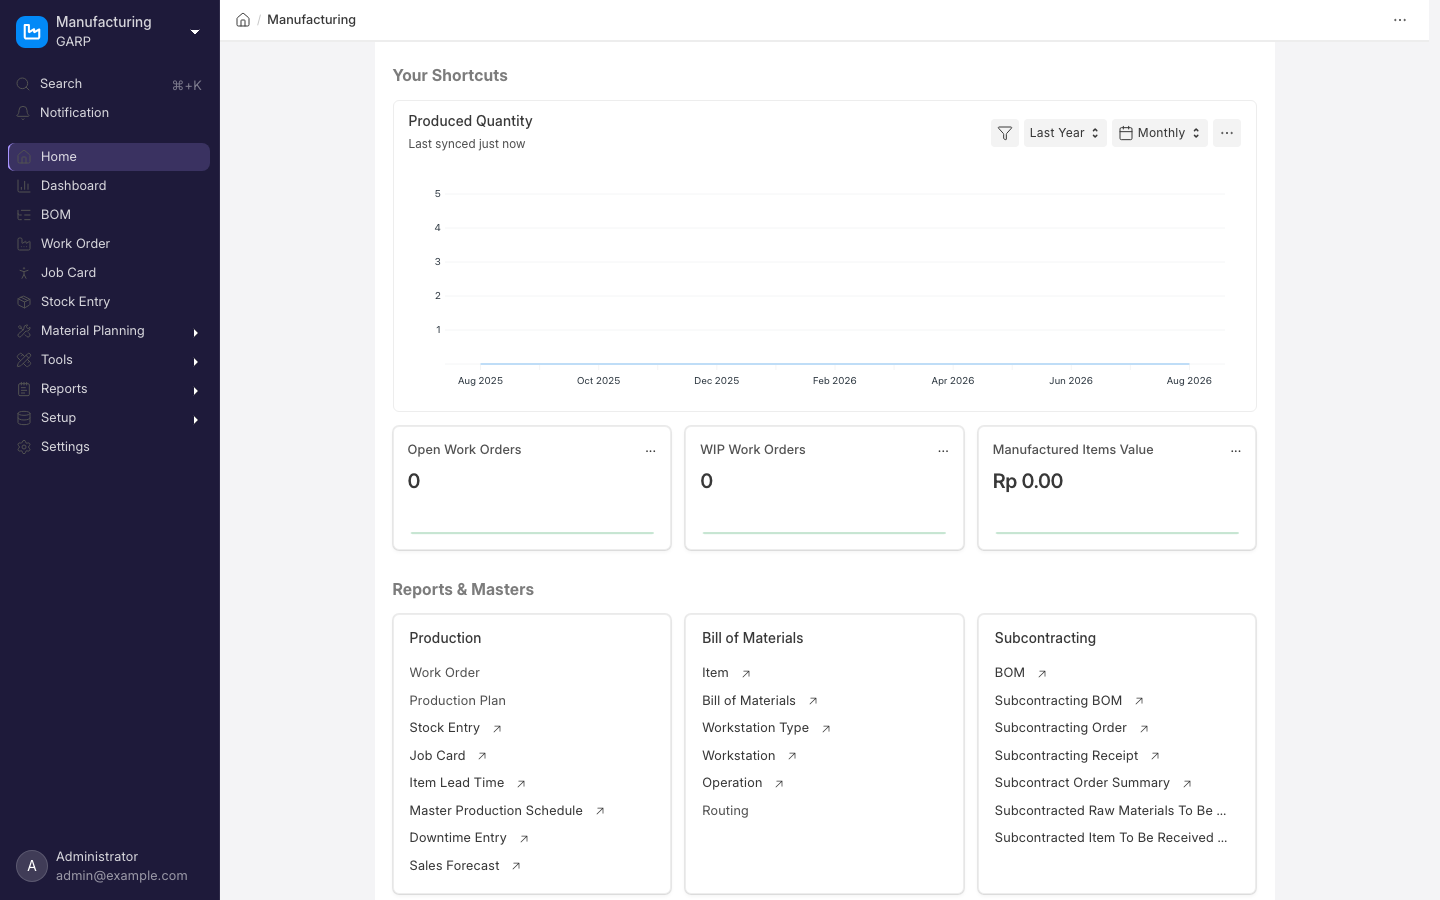Open Open Work Orders card options menu
The image size is (1440, 900).
[651, 451]
